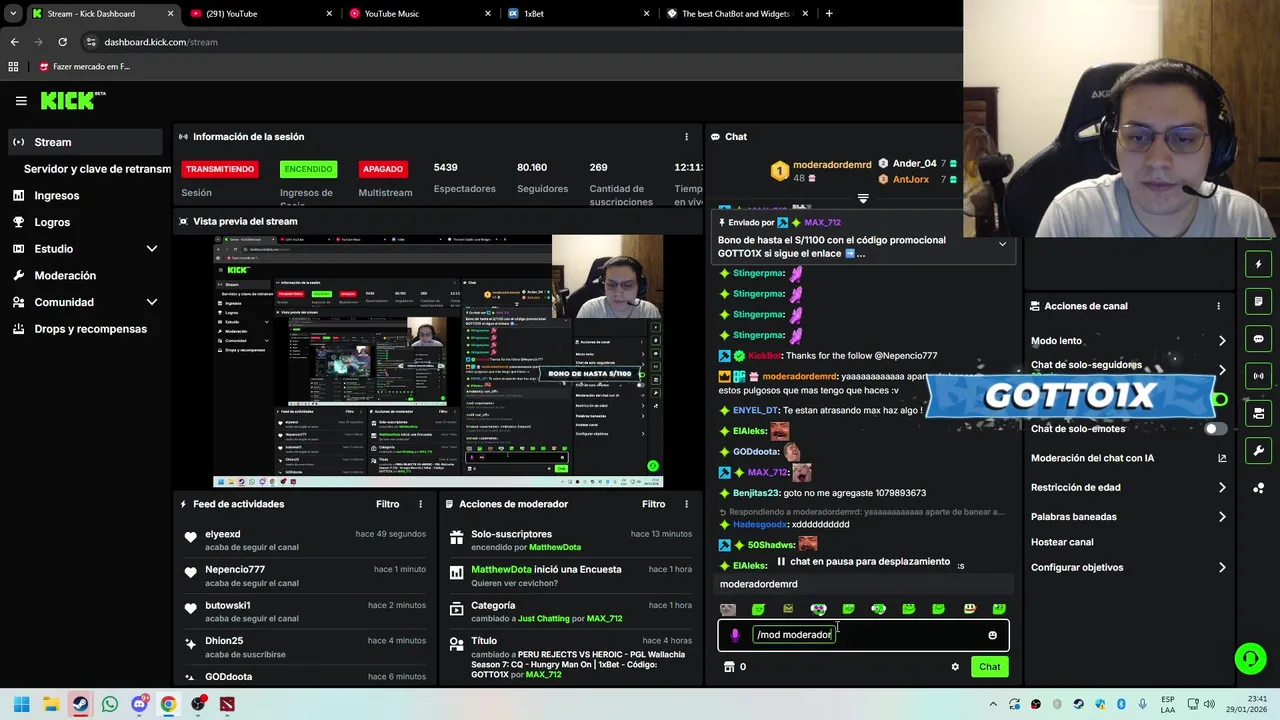Expand the Estudio sidebar section
The image size is (1280, 720).
152,249
